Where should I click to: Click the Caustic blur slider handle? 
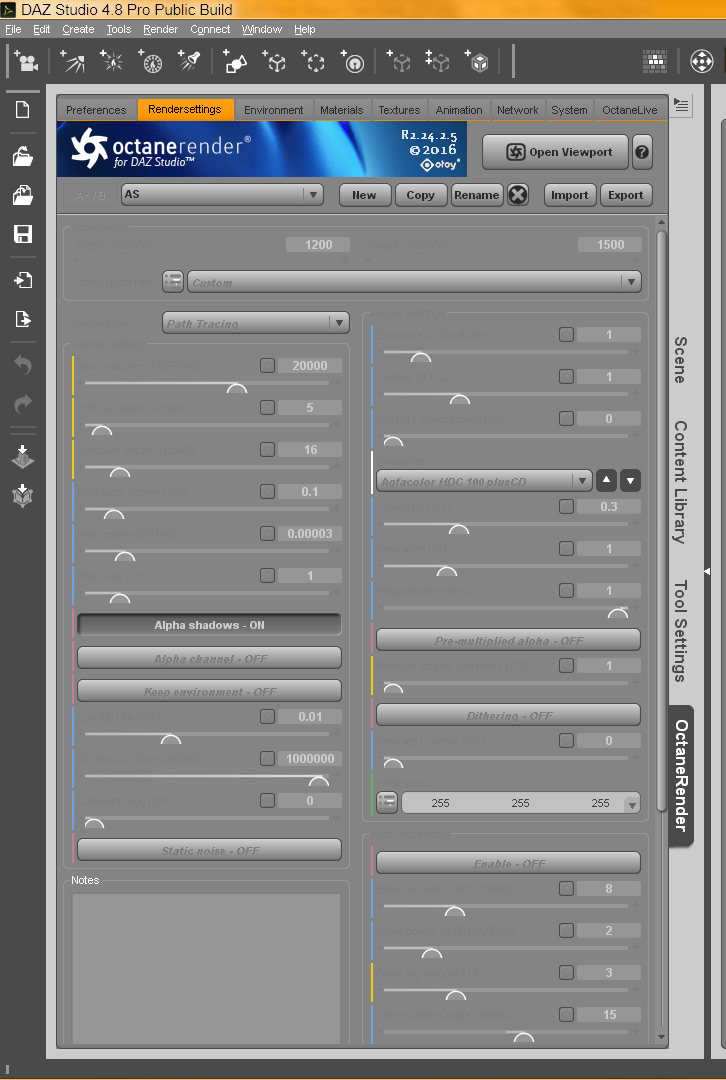coord(170,739)
